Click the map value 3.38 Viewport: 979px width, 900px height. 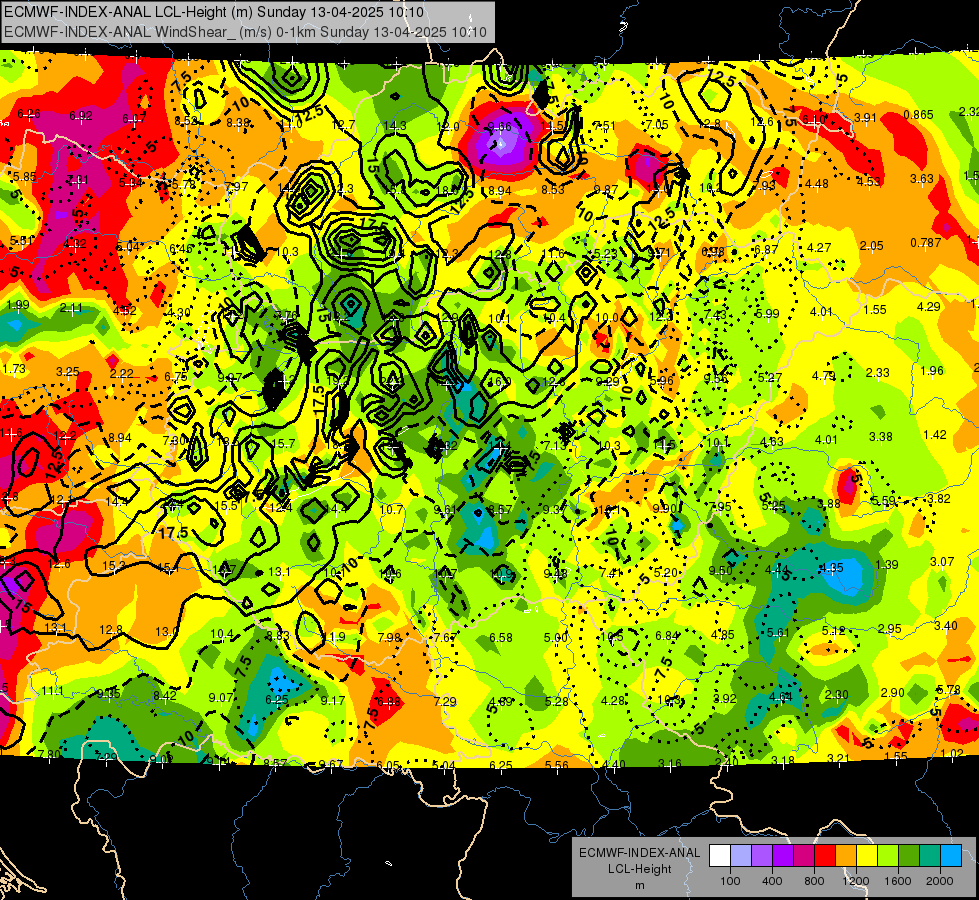(x=880, y=437)
